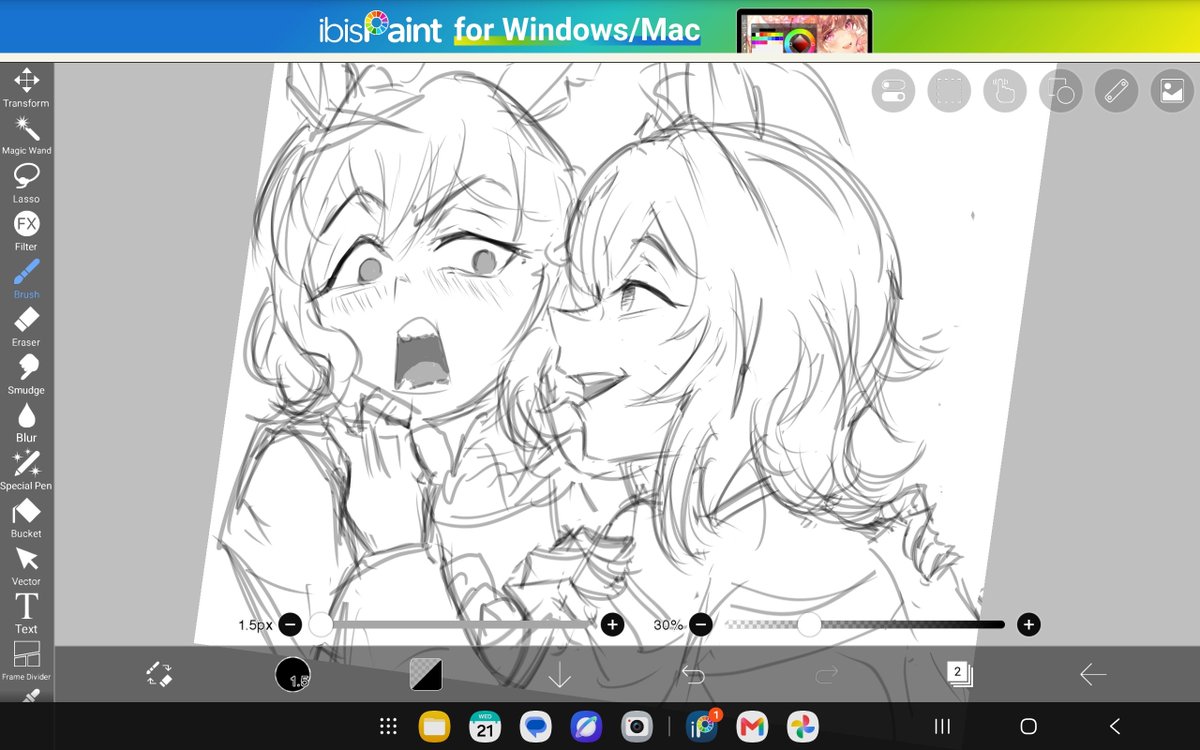Viewport: 1200px width, 750px height.
Task: Select the Blur tool
Action: [x=26, y=423]
